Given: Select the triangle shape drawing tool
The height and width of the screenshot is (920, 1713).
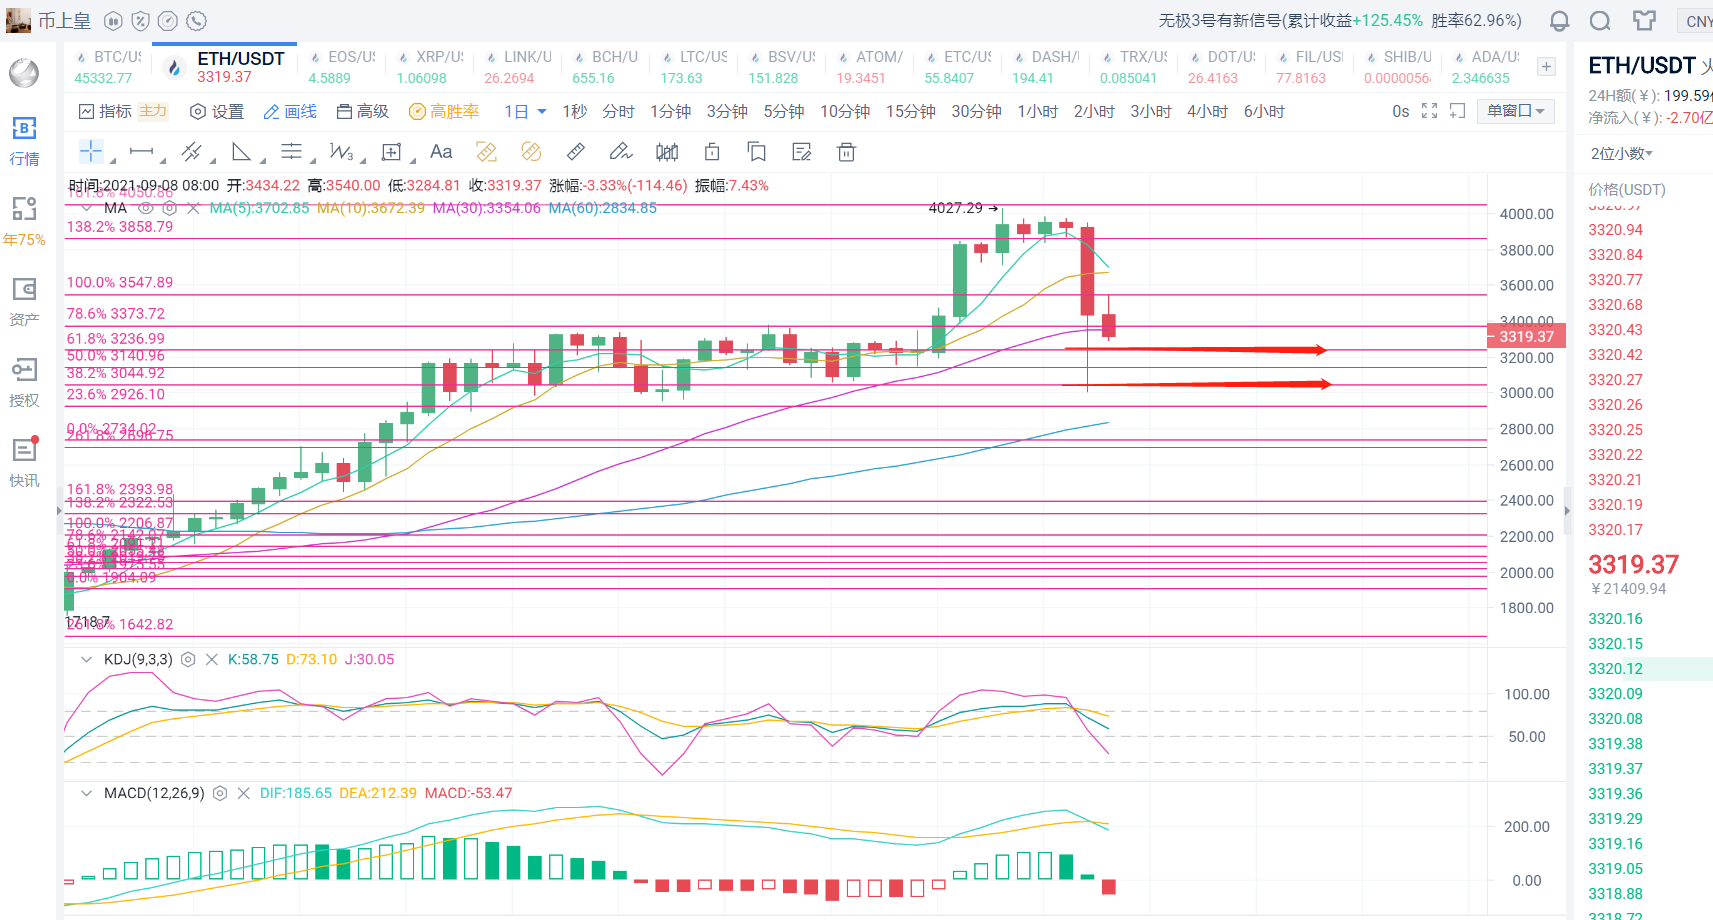Looking at the screenshot, I should (x=241, y=152).
